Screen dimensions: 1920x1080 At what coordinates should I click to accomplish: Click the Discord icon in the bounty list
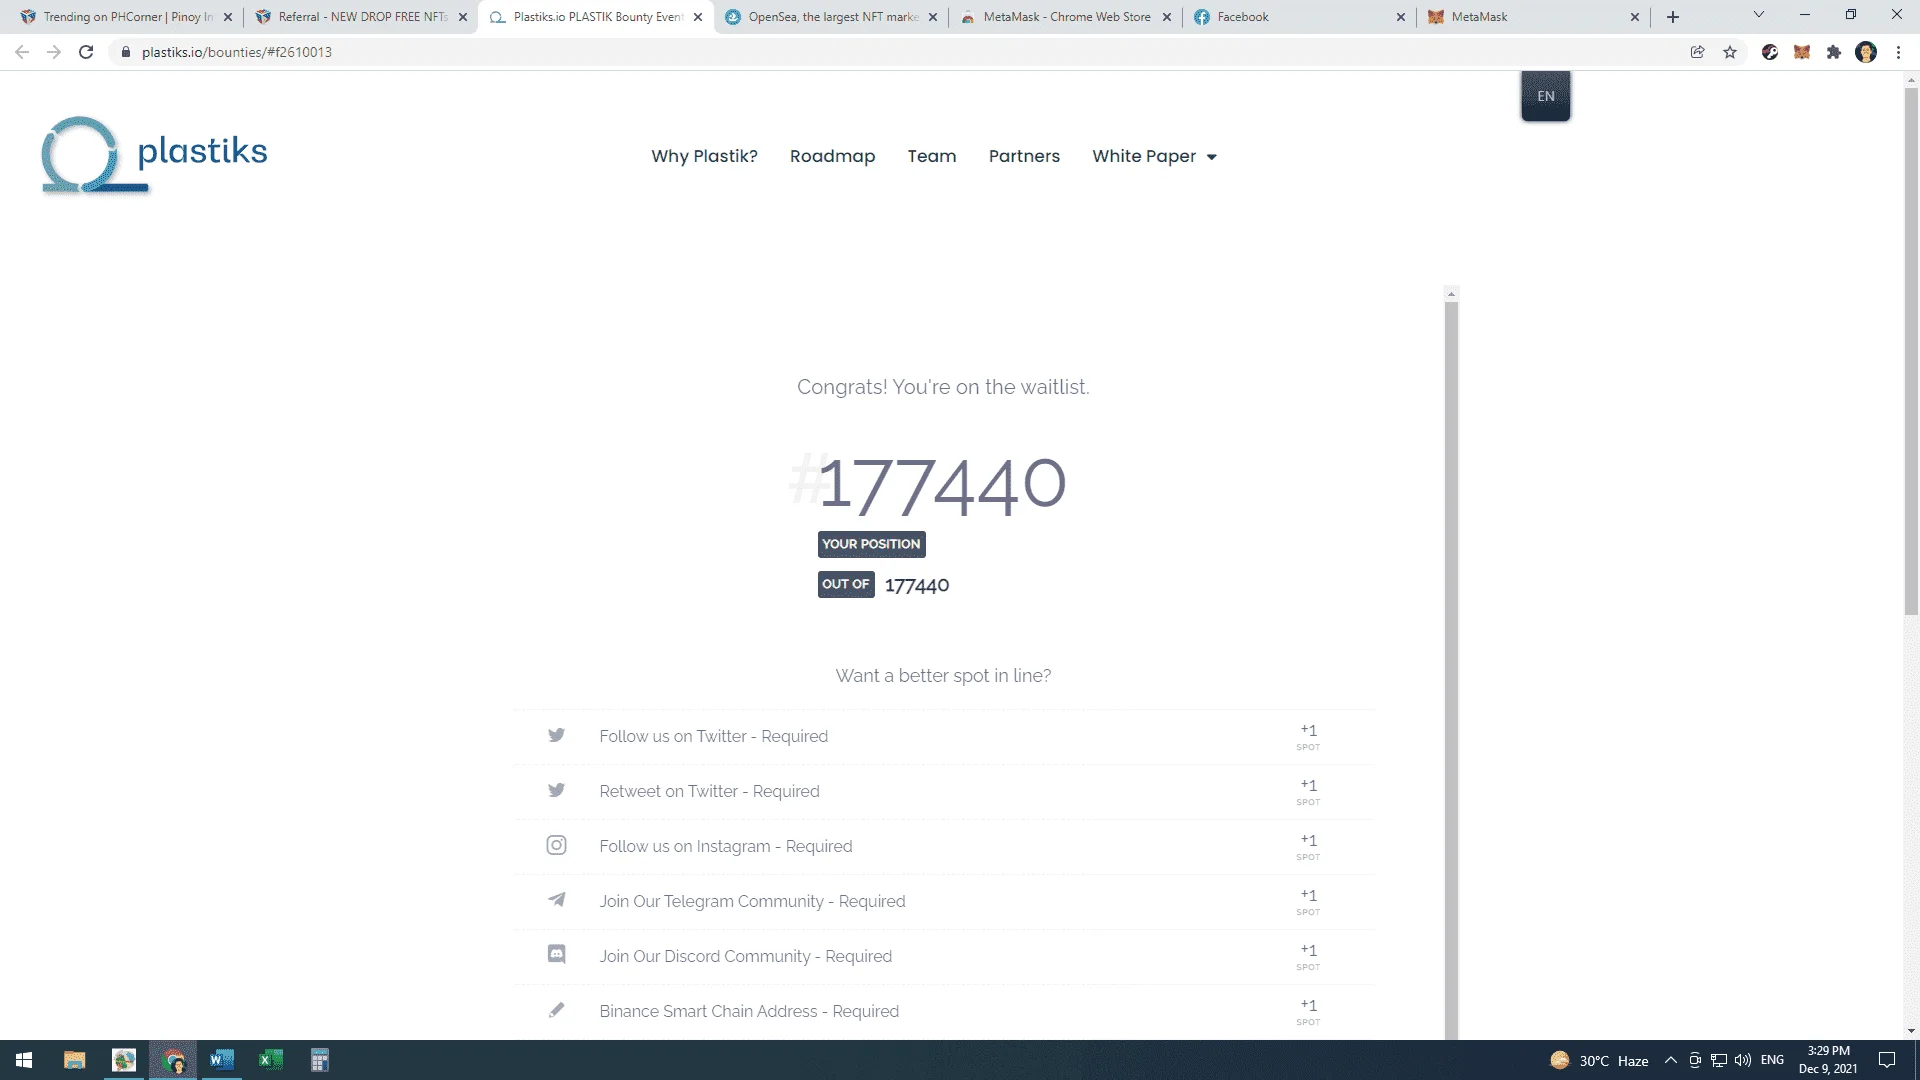tap(556, 955)
